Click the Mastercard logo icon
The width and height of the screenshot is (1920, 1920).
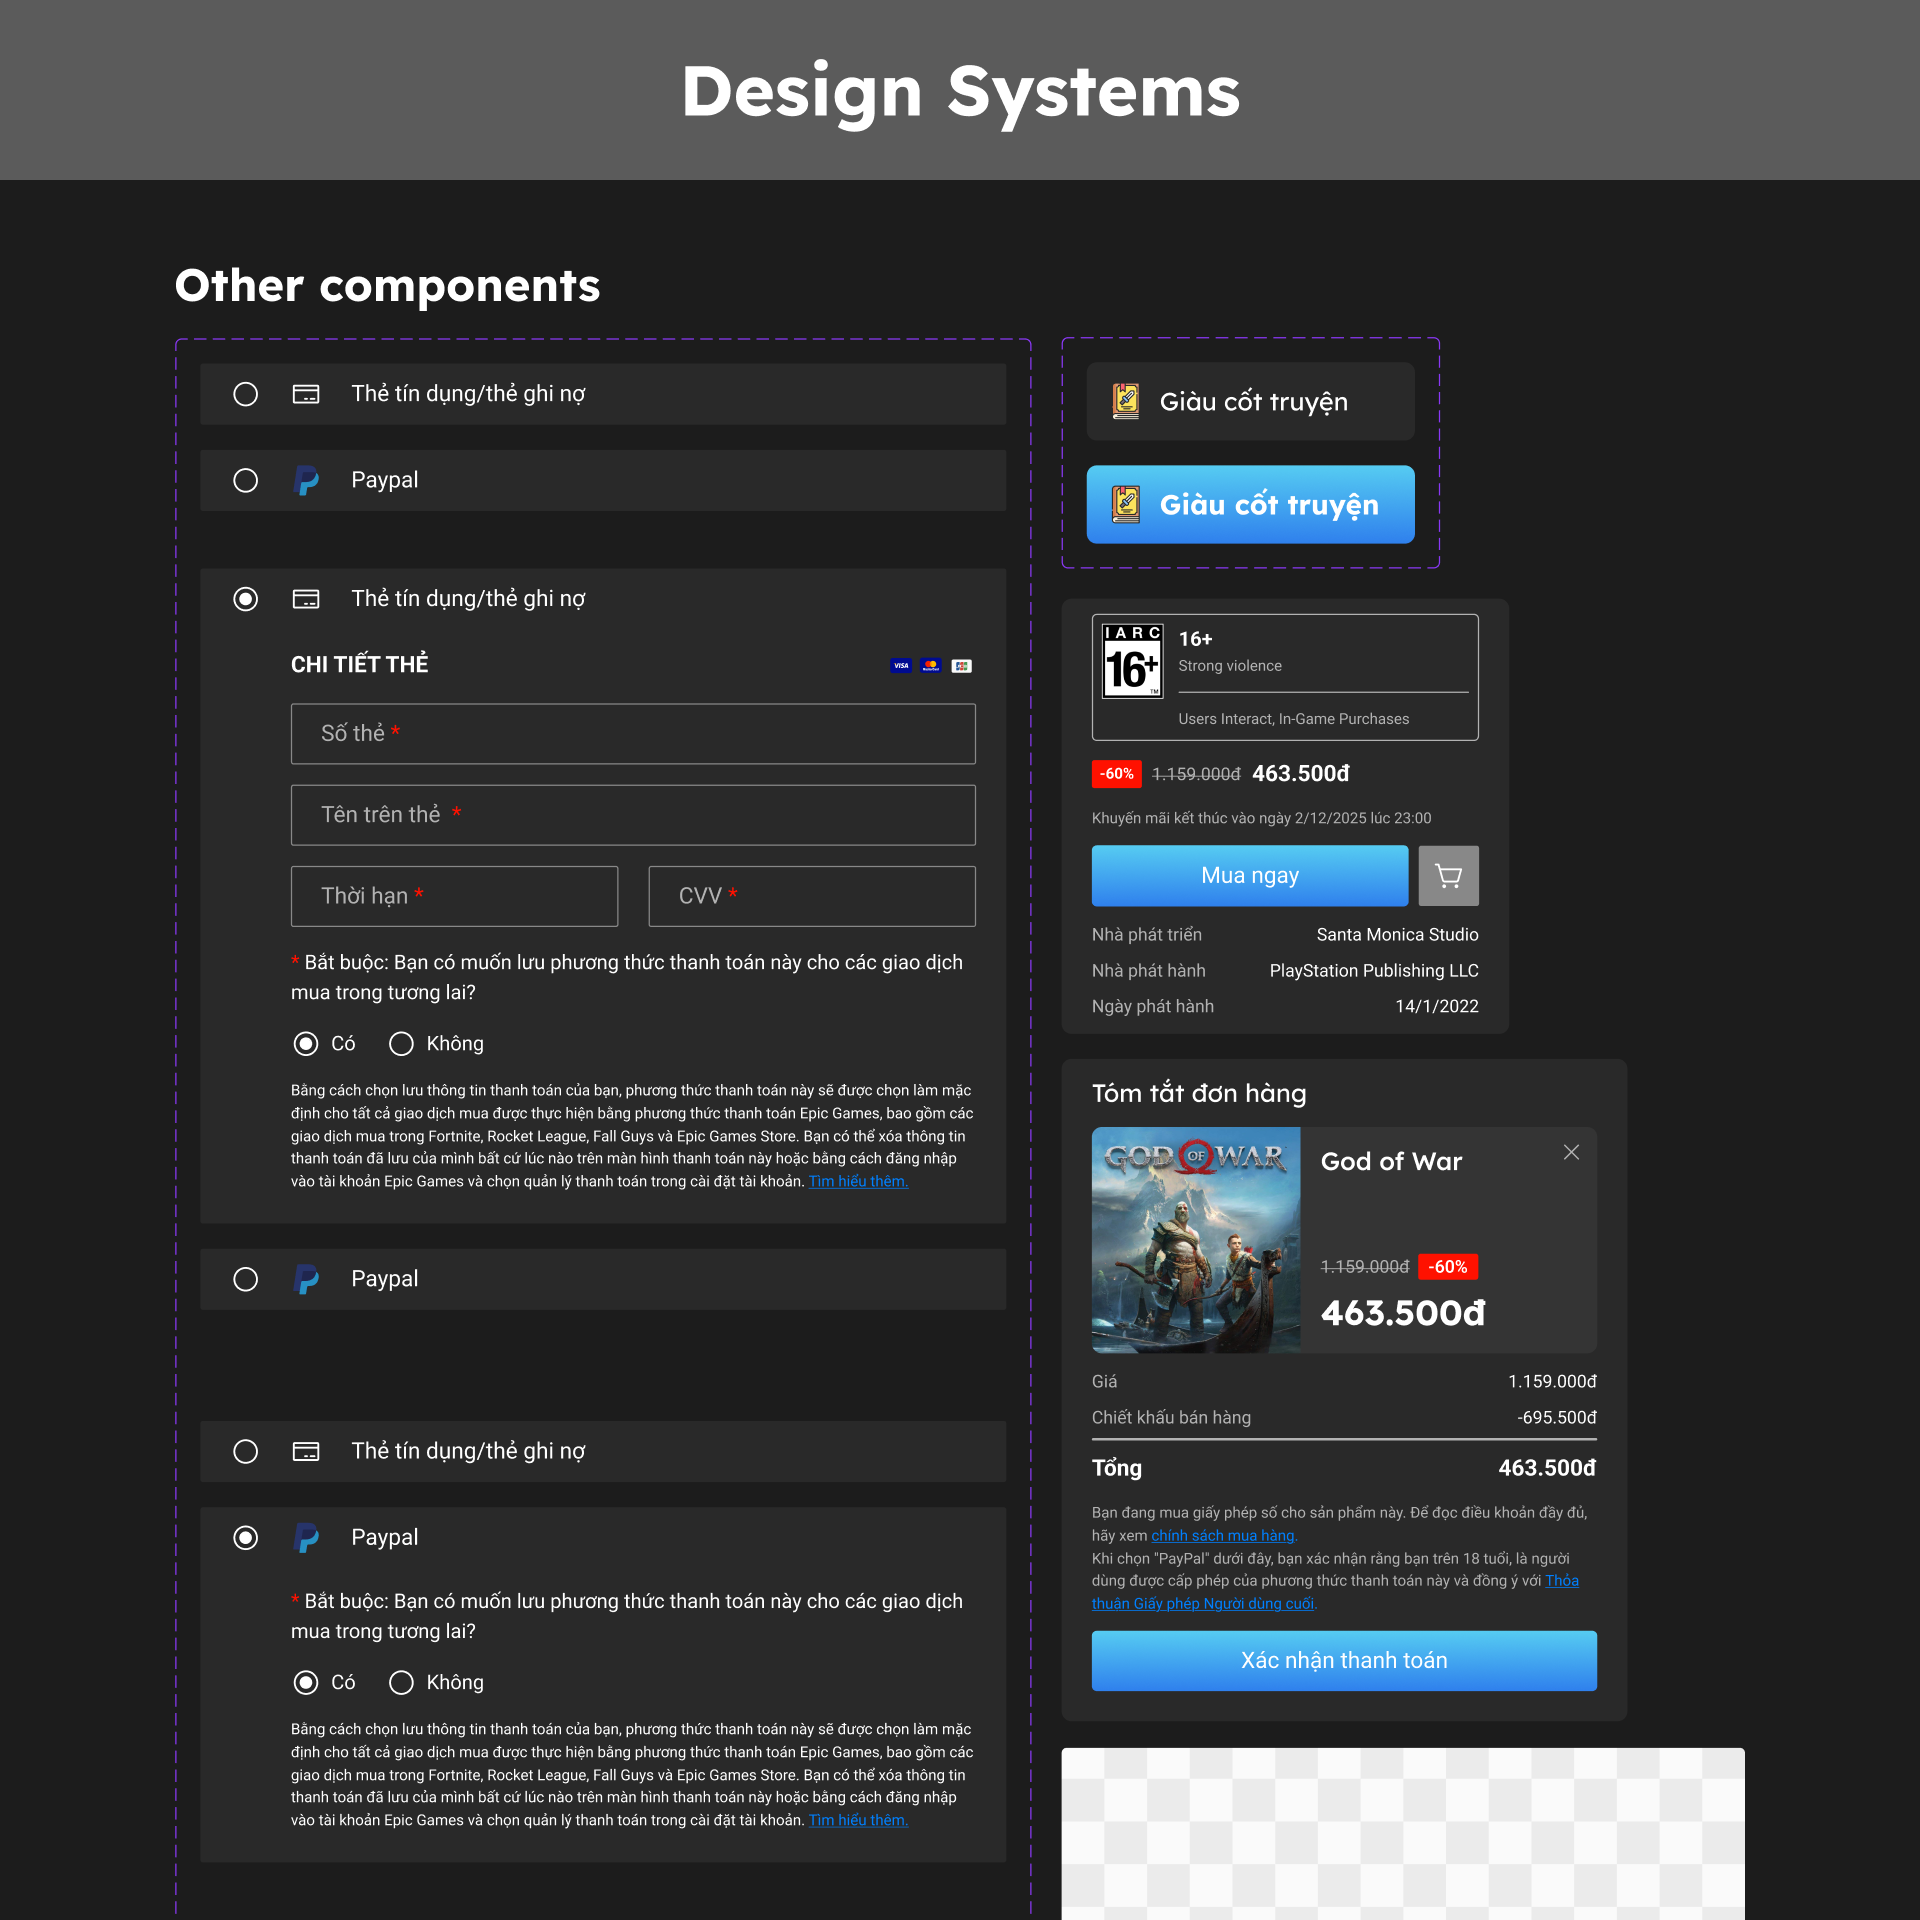(931, 666)
